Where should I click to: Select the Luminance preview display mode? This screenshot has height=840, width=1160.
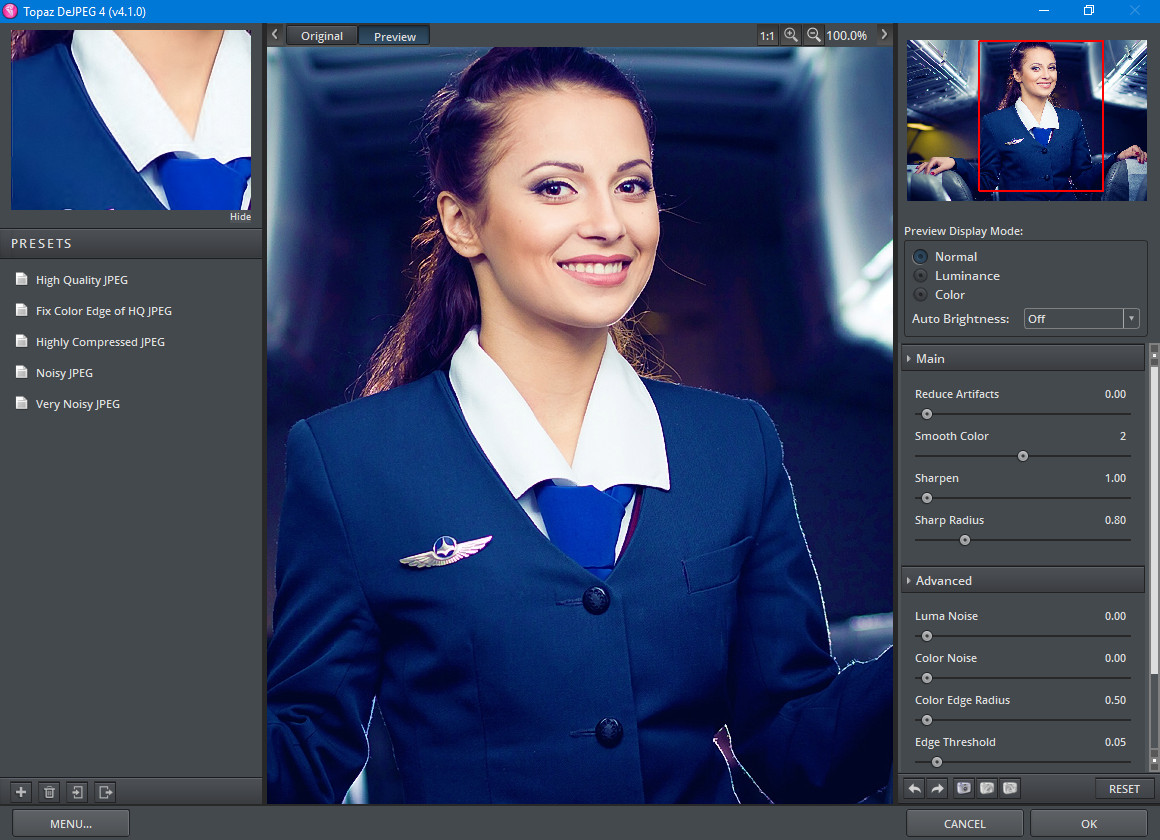tap(920, 276)
